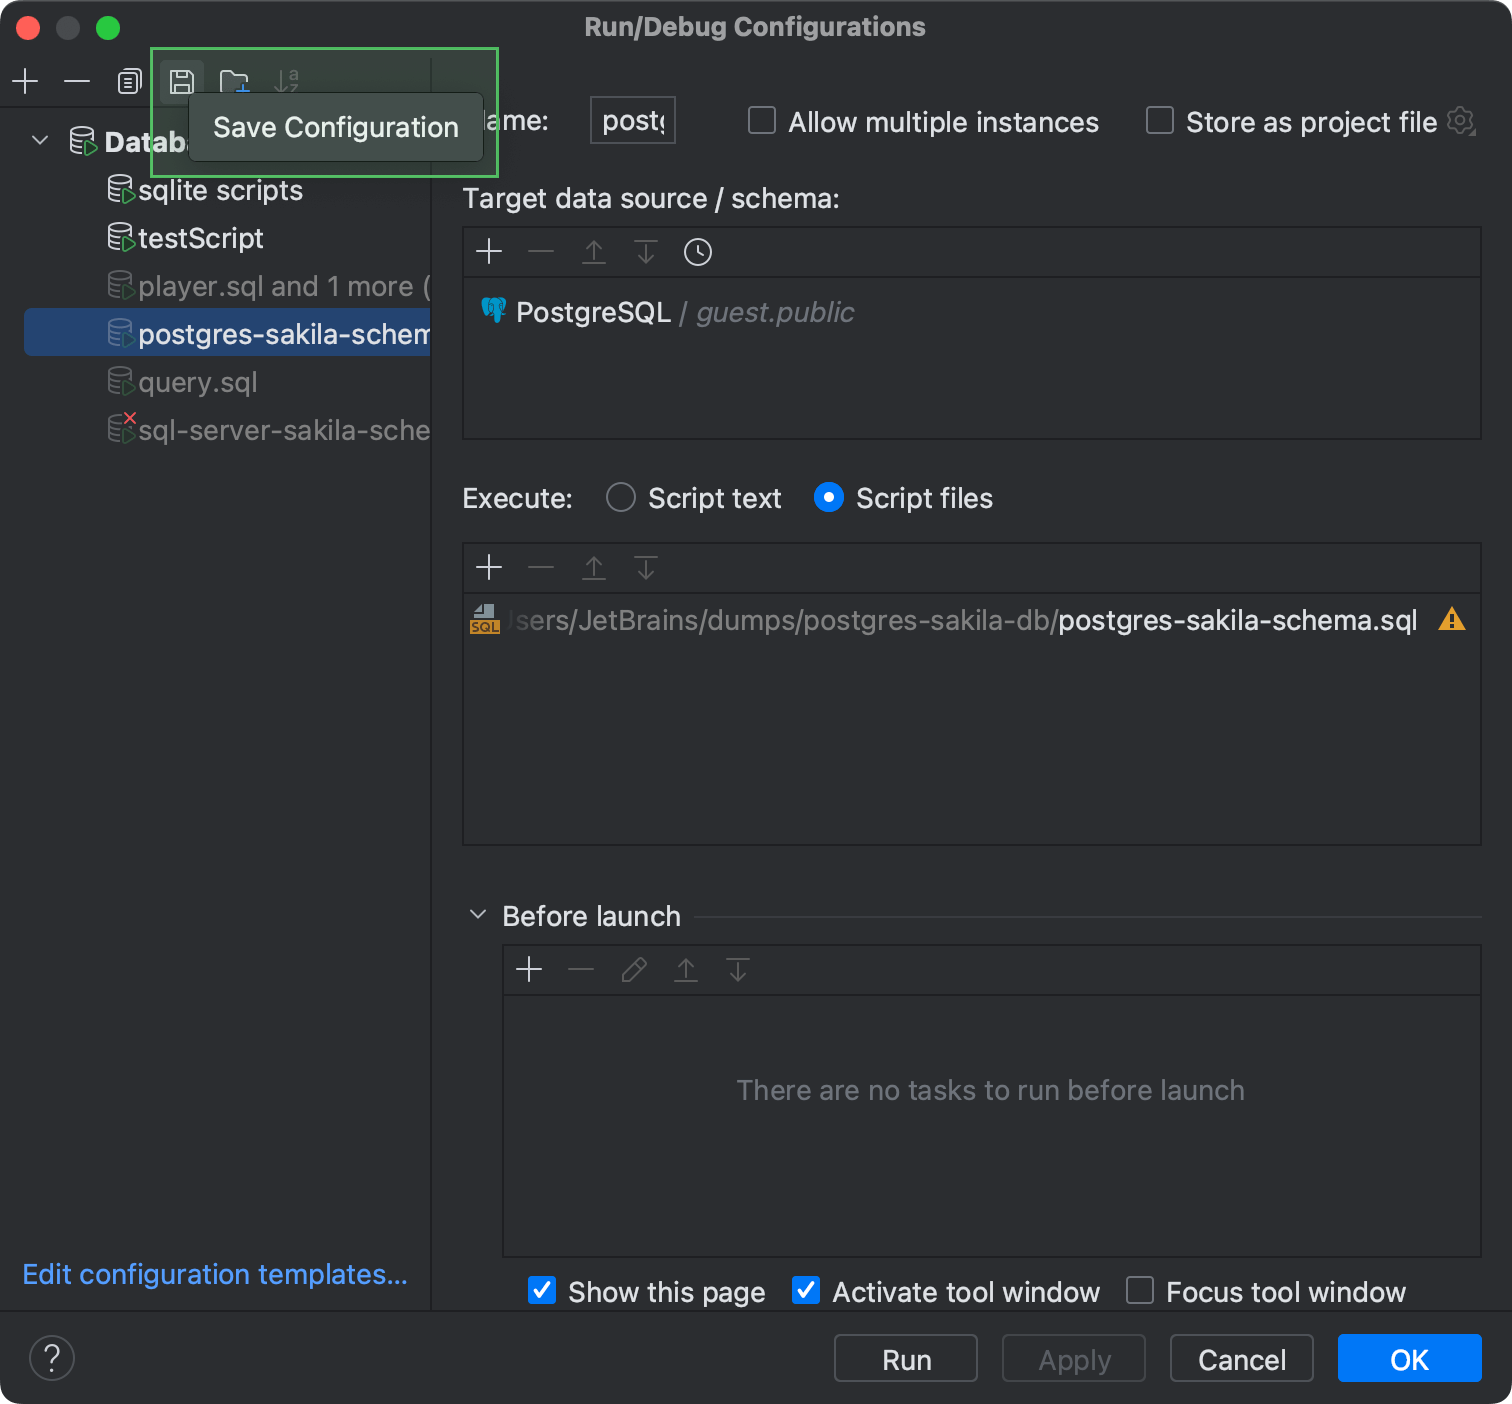Collapse the Before launch section
Viewport: 1512px width, 1404px height.
(478, 915)
